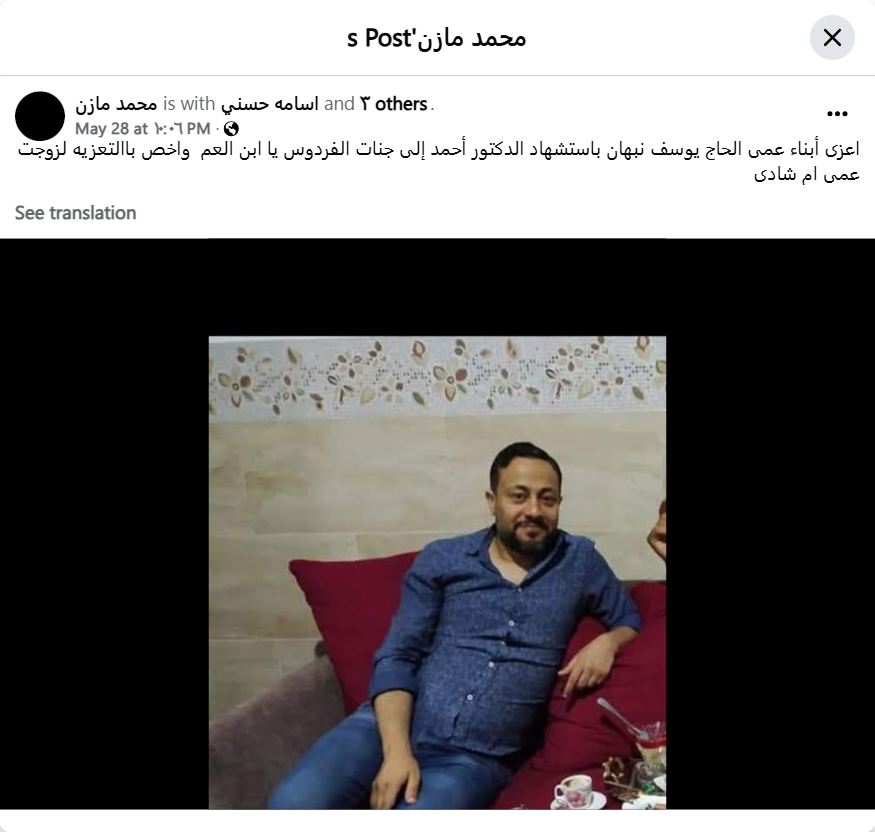This screenshot has width=875, height=832.
Task: Click the post dialog title heading
Action: pyautogui.click(x=436, y=38)
